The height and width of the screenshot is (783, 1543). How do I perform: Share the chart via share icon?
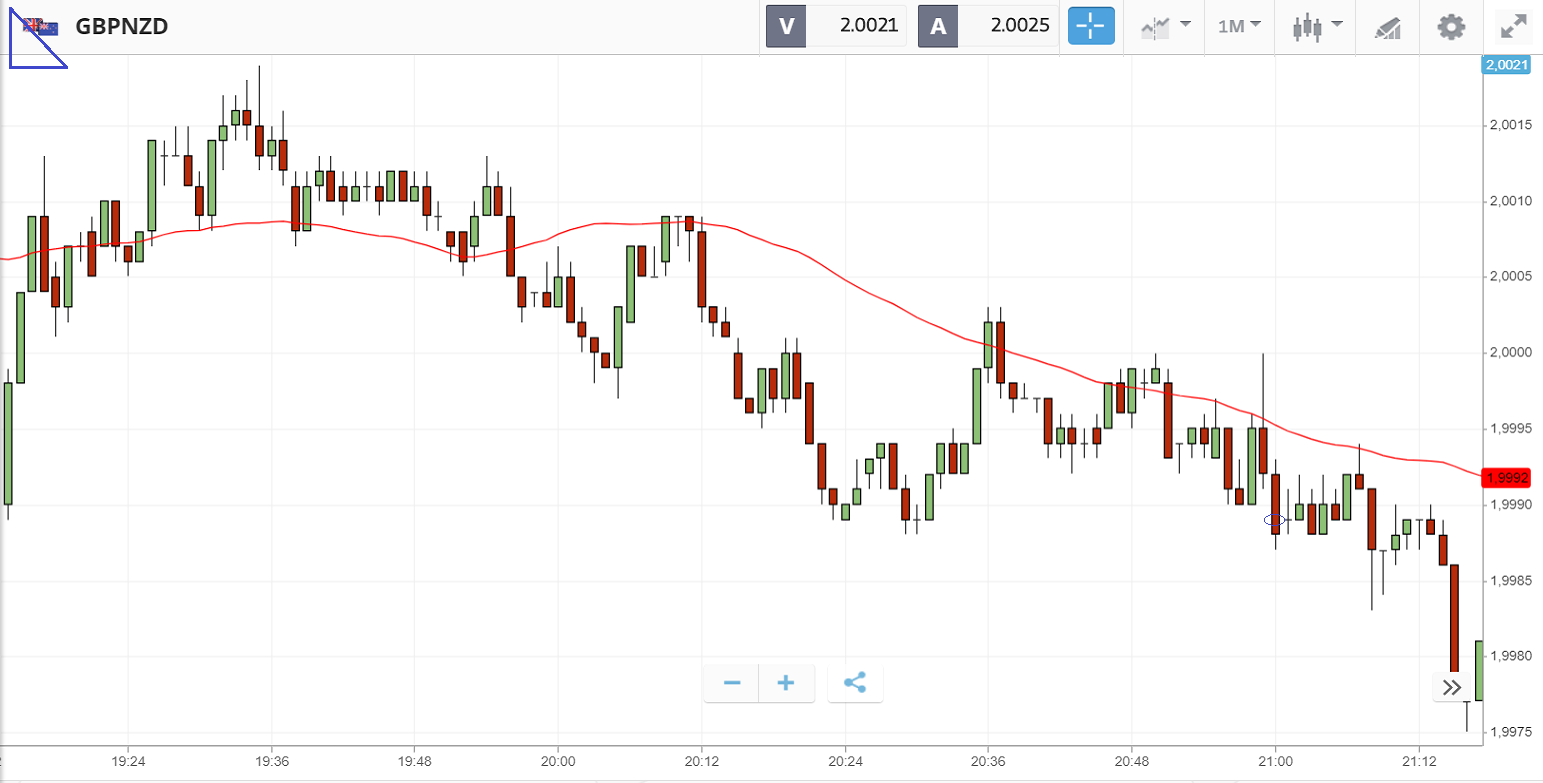[x=854, y=683]
